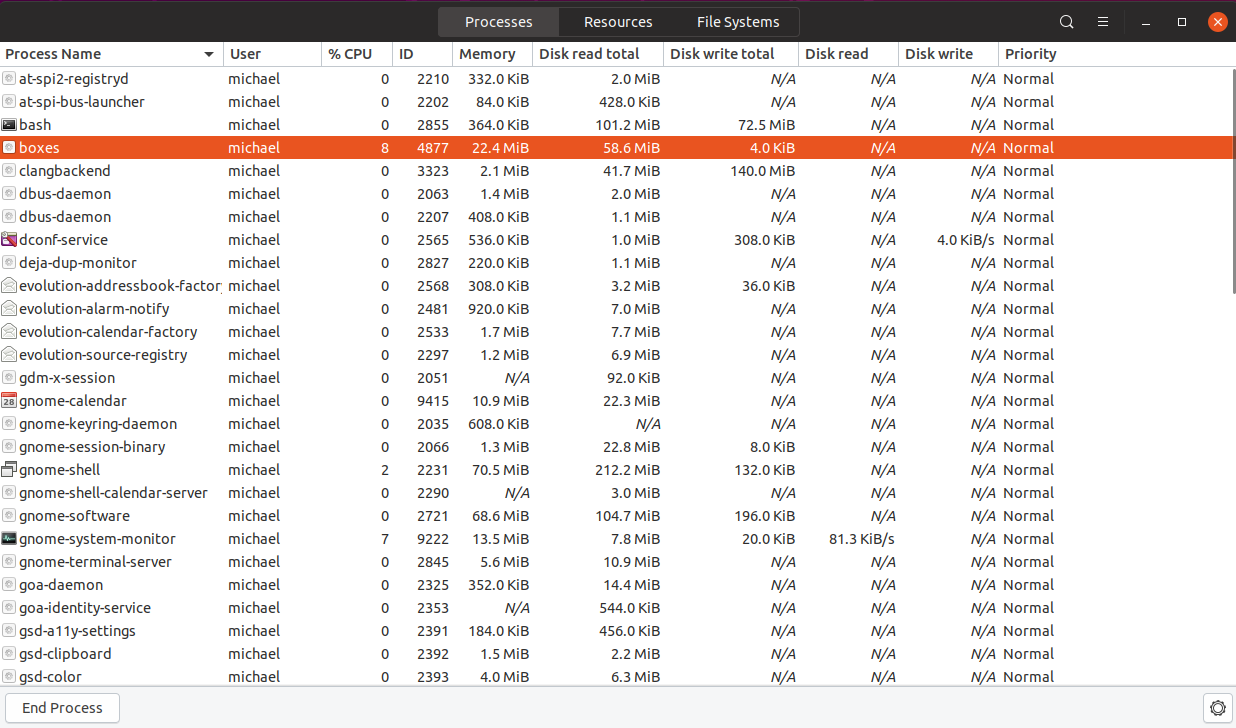Sort by Disk write total column header
This screenshot has height=728, width=1236.
click(x=732, y=54)
